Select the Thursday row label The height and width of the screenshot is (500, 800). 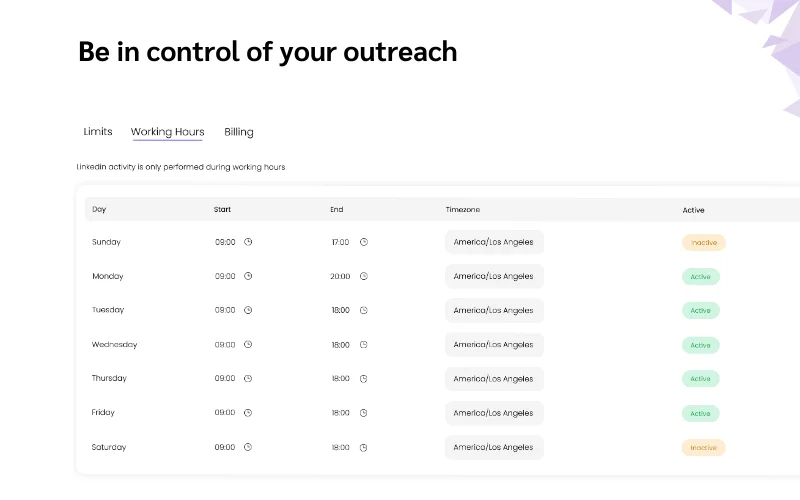(x=109, y=378)
